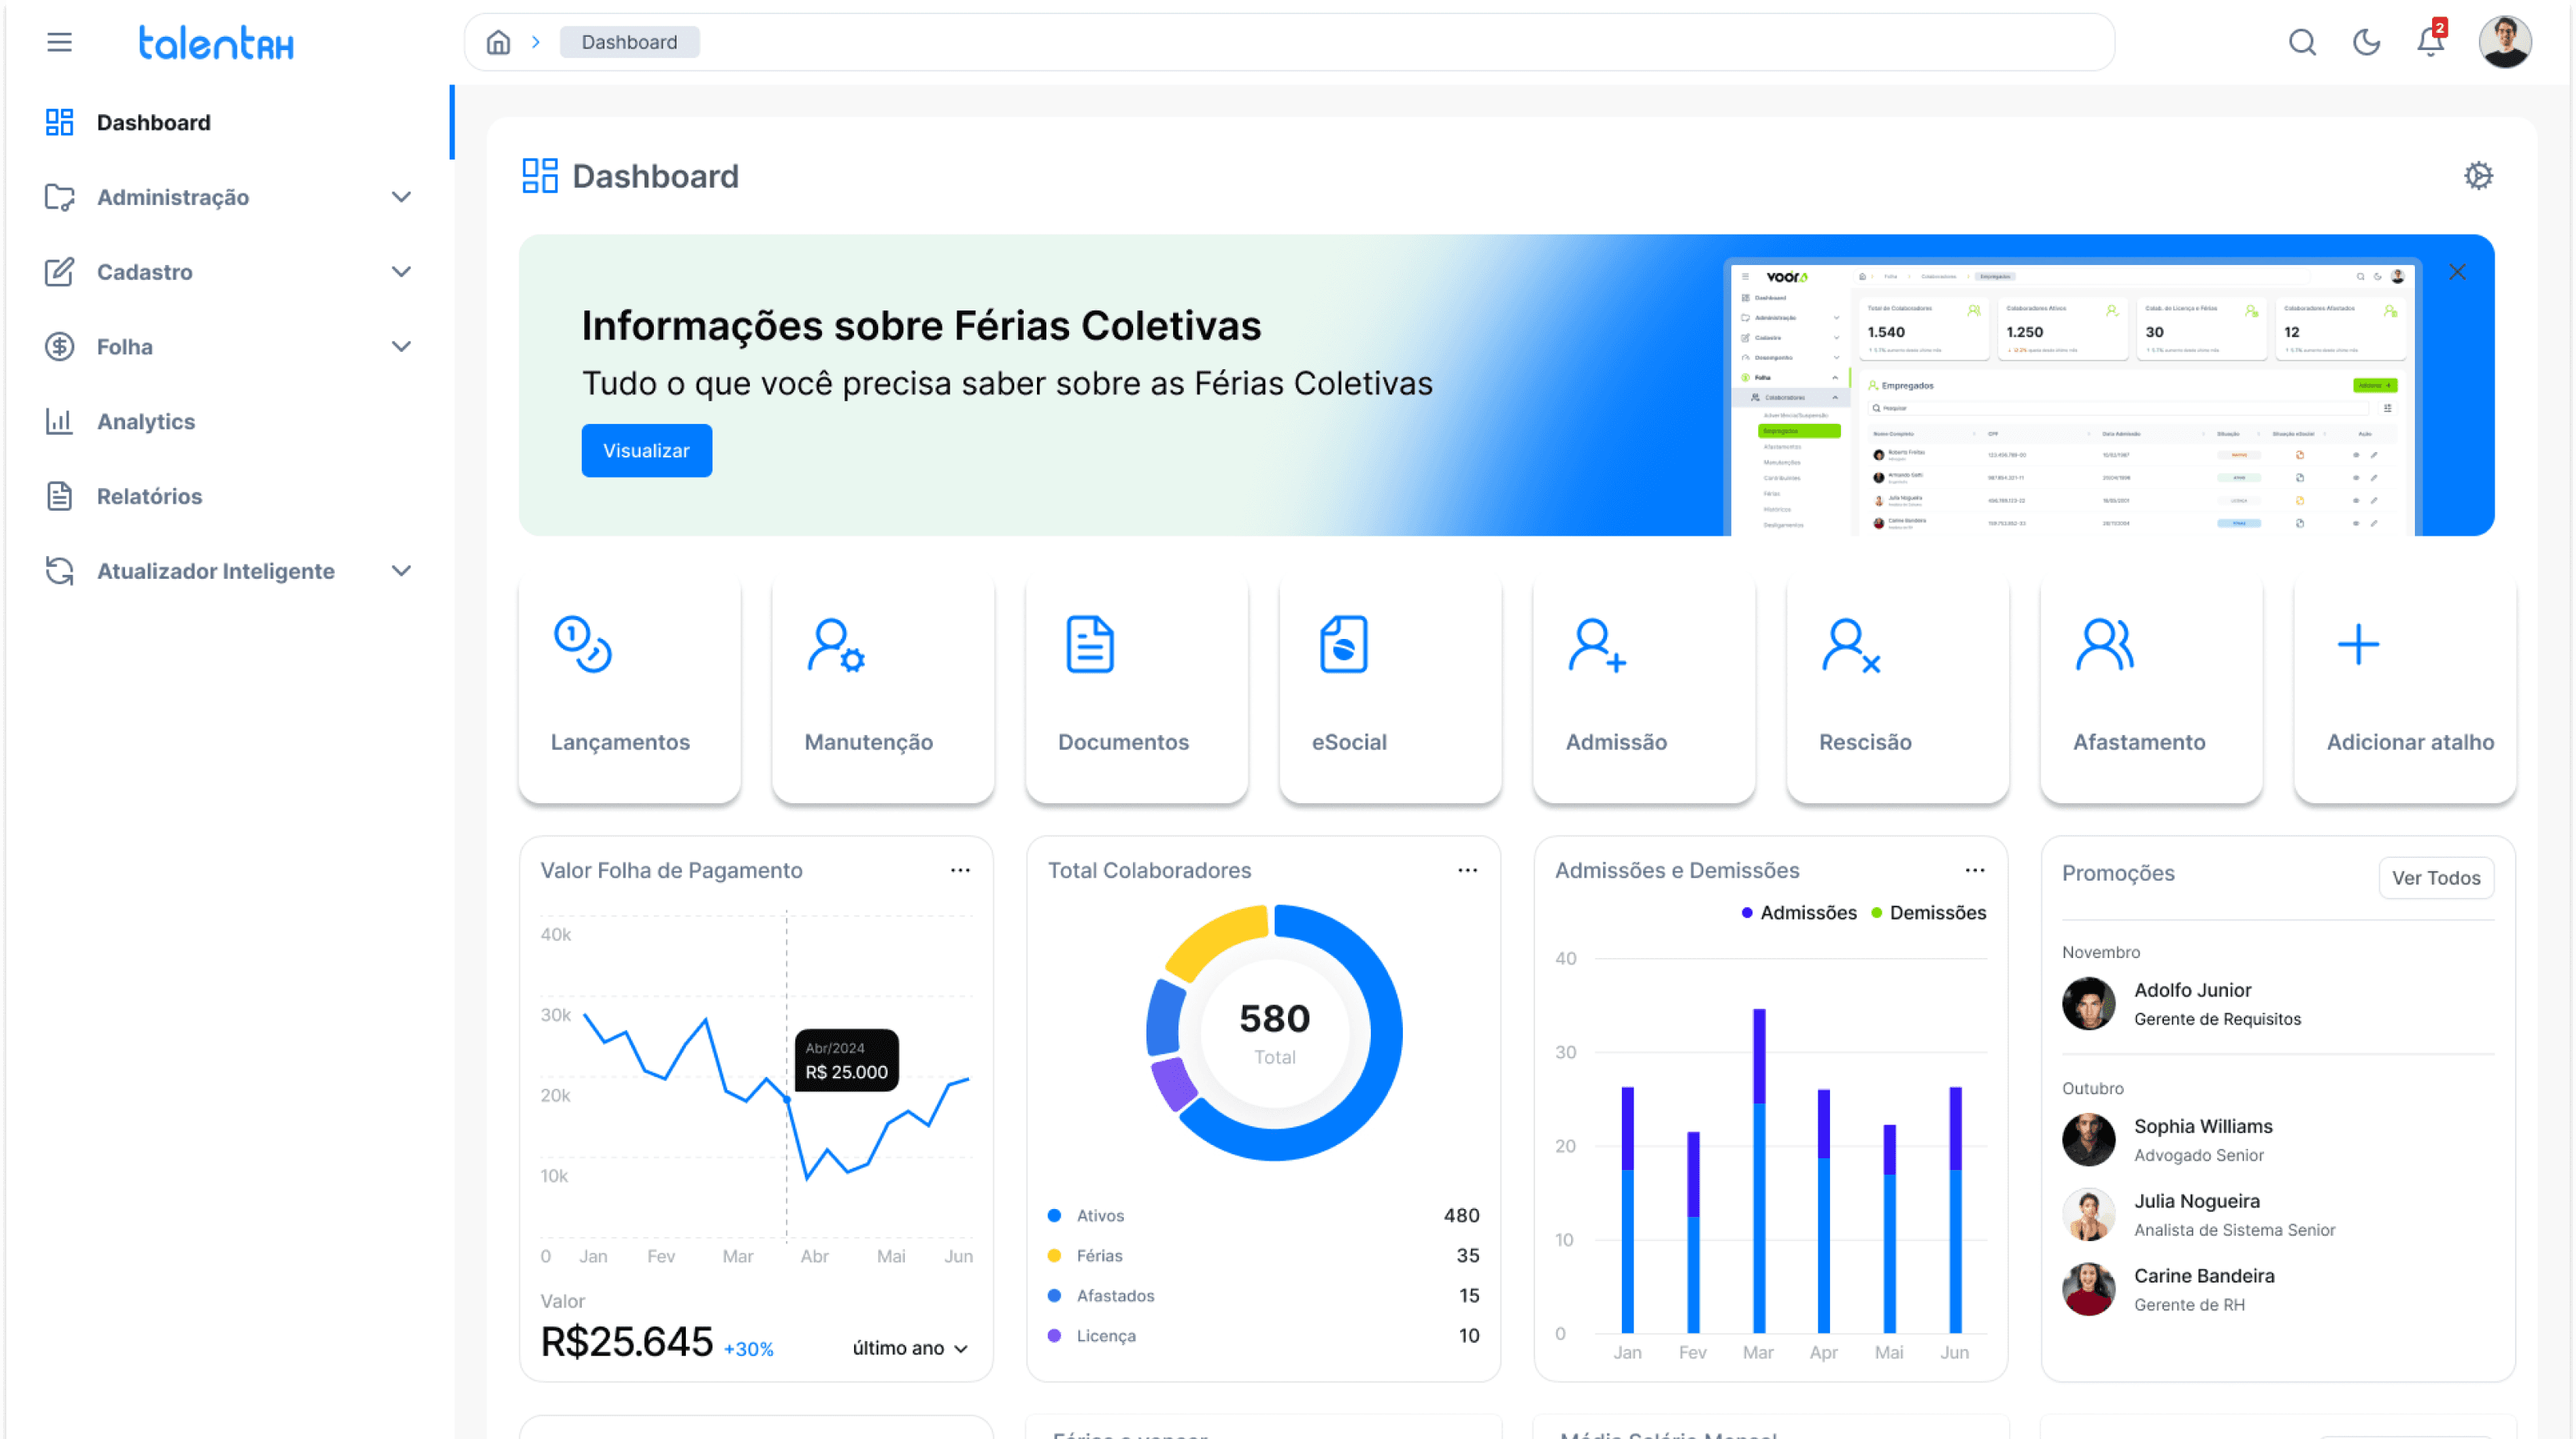2576x1439 pixels.
Task: Open the Rescisão shortcut card
Action: pos(1897,688)
